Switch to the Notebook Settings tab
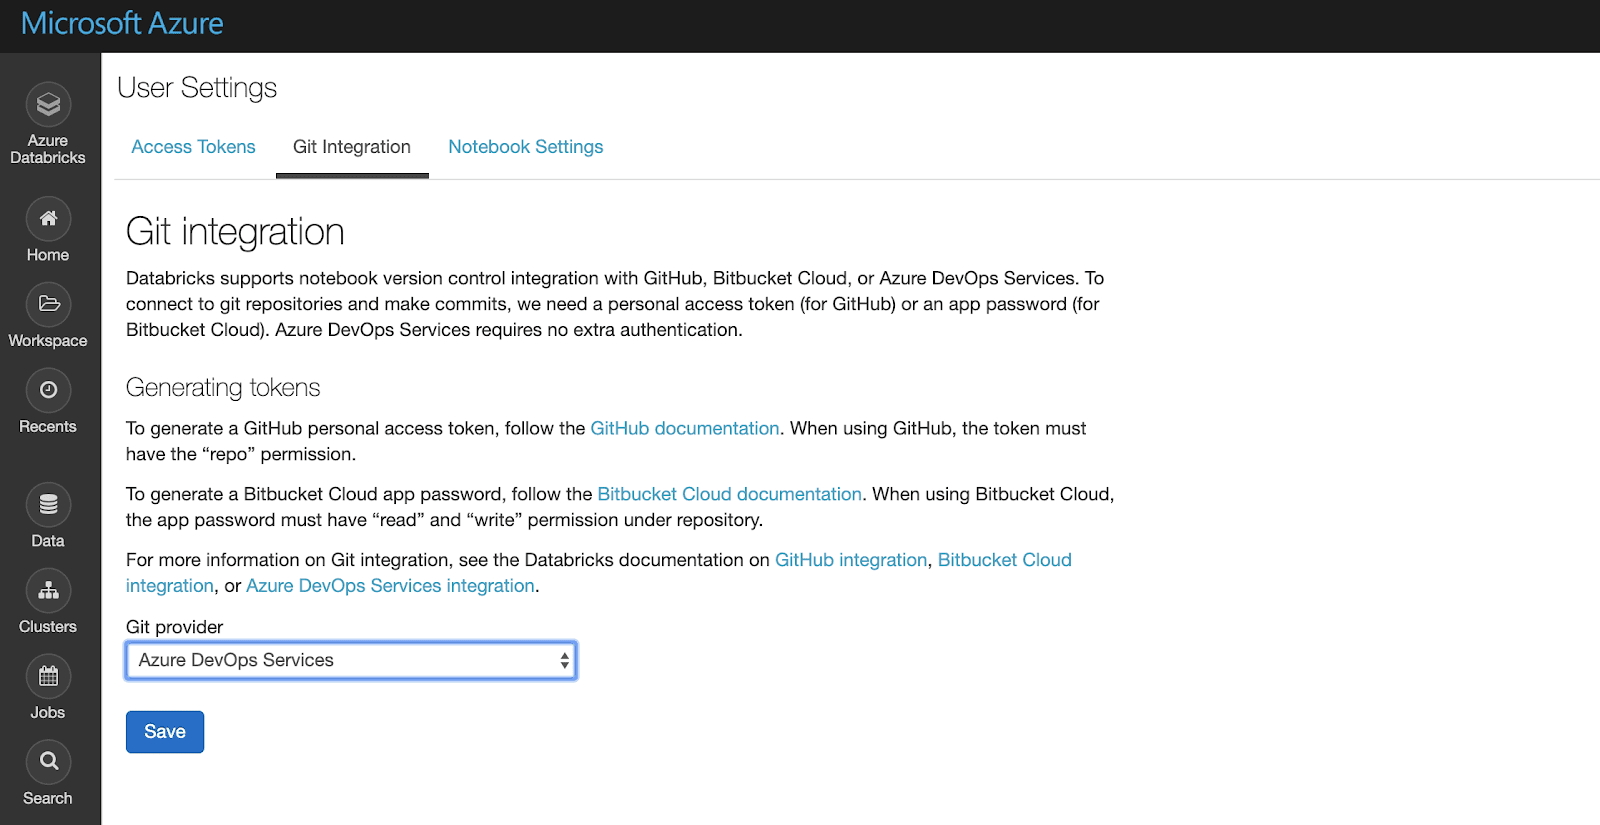The image size is (1600, 825). (525, 147)
